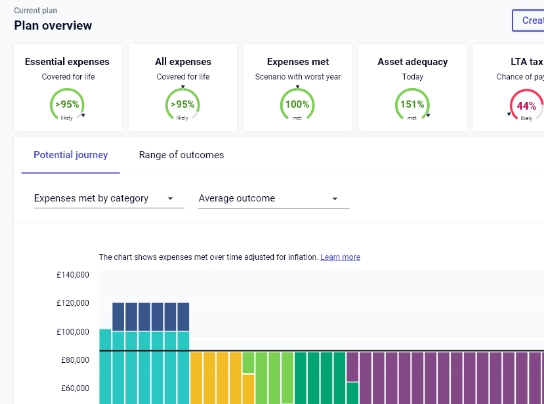Screen dimensions: 544x404
Task: Click the first yellow bar in the chart
Action: click(x=196, y=378)
